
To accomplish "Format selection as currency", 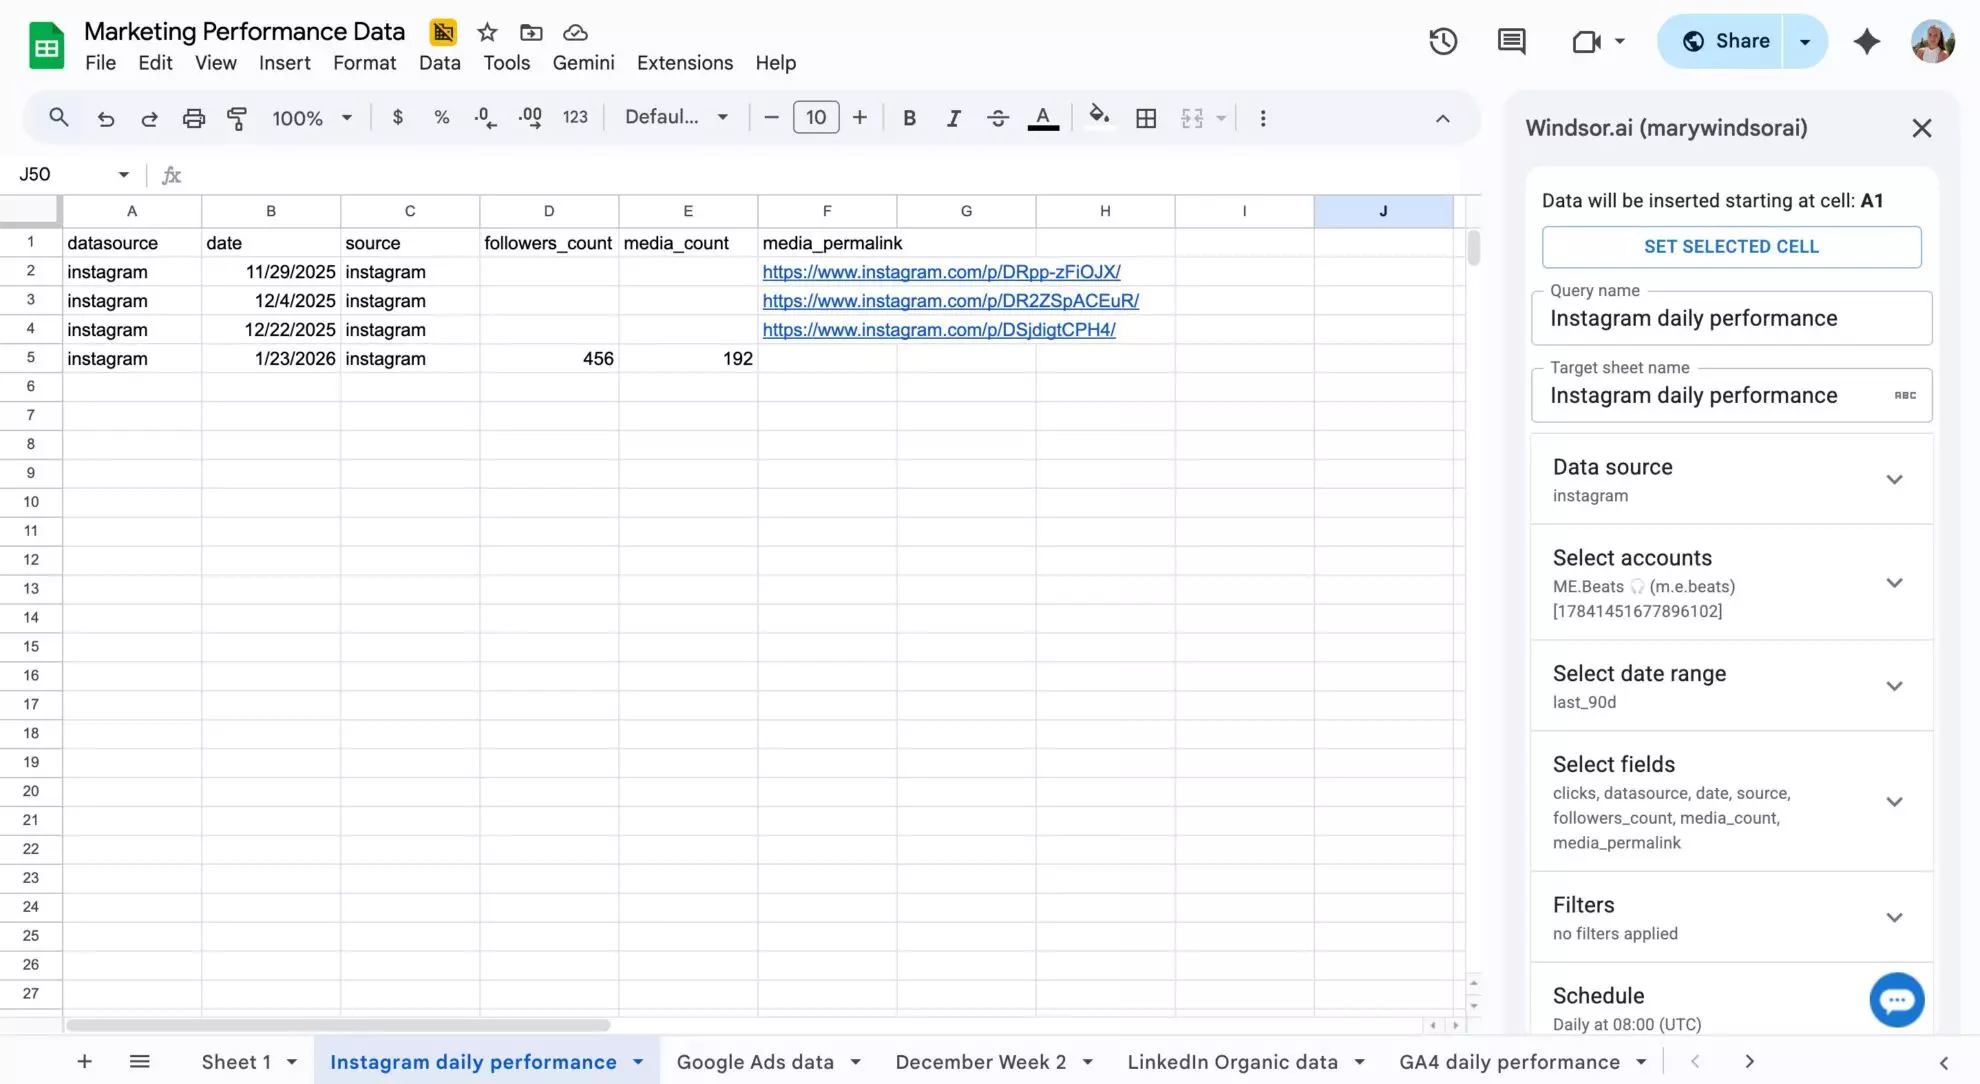I will point(397,117).
